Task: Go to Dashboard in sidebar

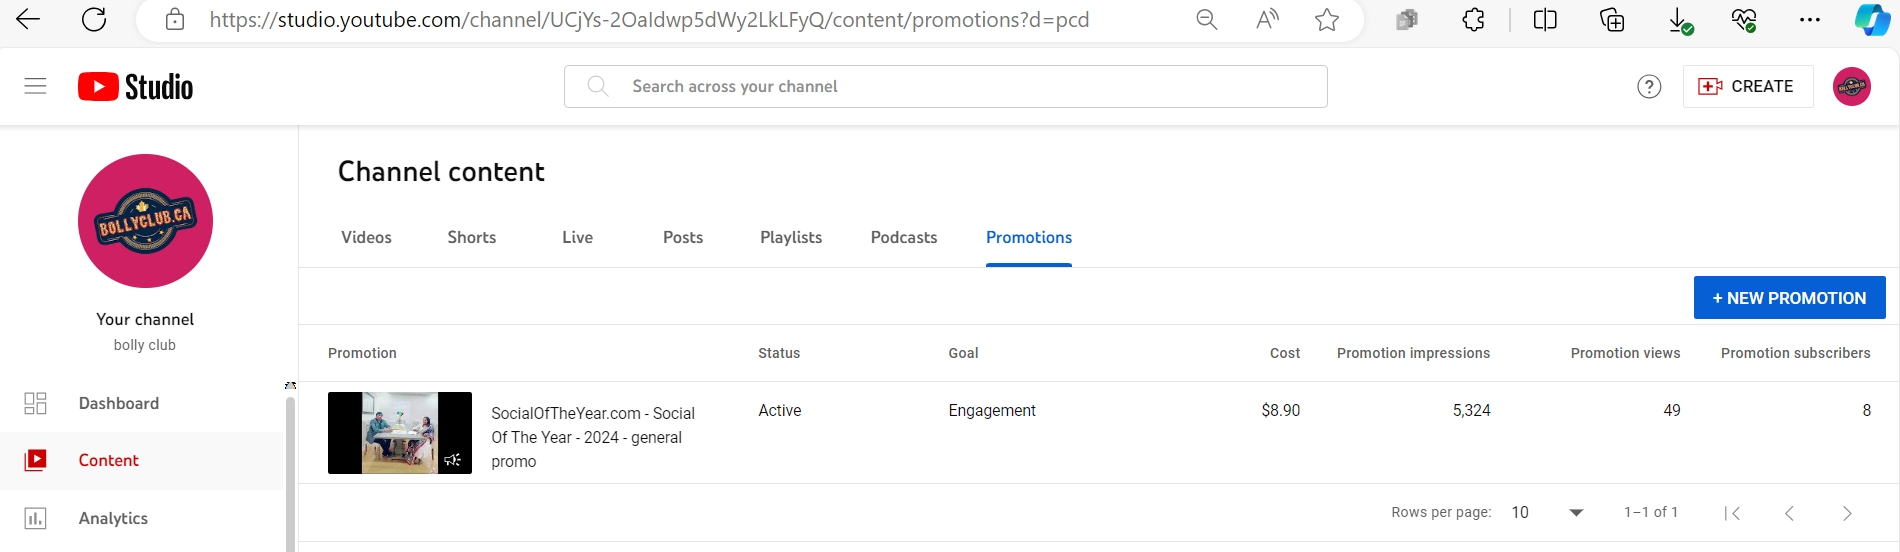Action: click(x=118, y=403)
